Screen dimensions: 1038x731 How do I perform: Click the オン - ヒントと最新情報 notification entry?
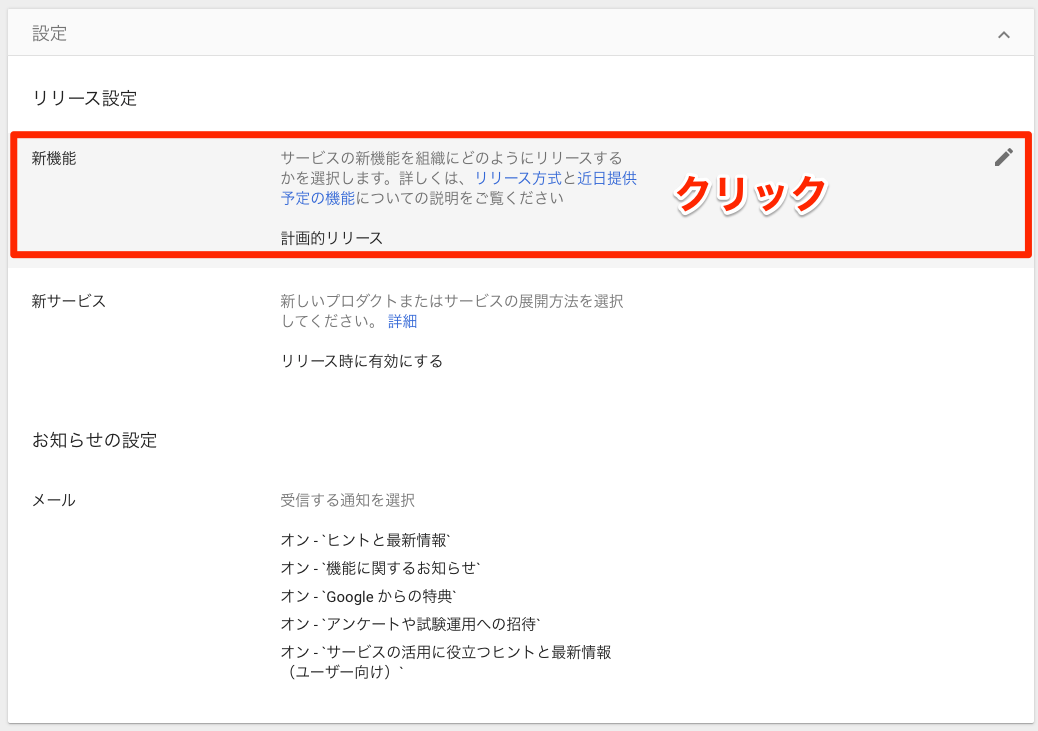point(366,540)
